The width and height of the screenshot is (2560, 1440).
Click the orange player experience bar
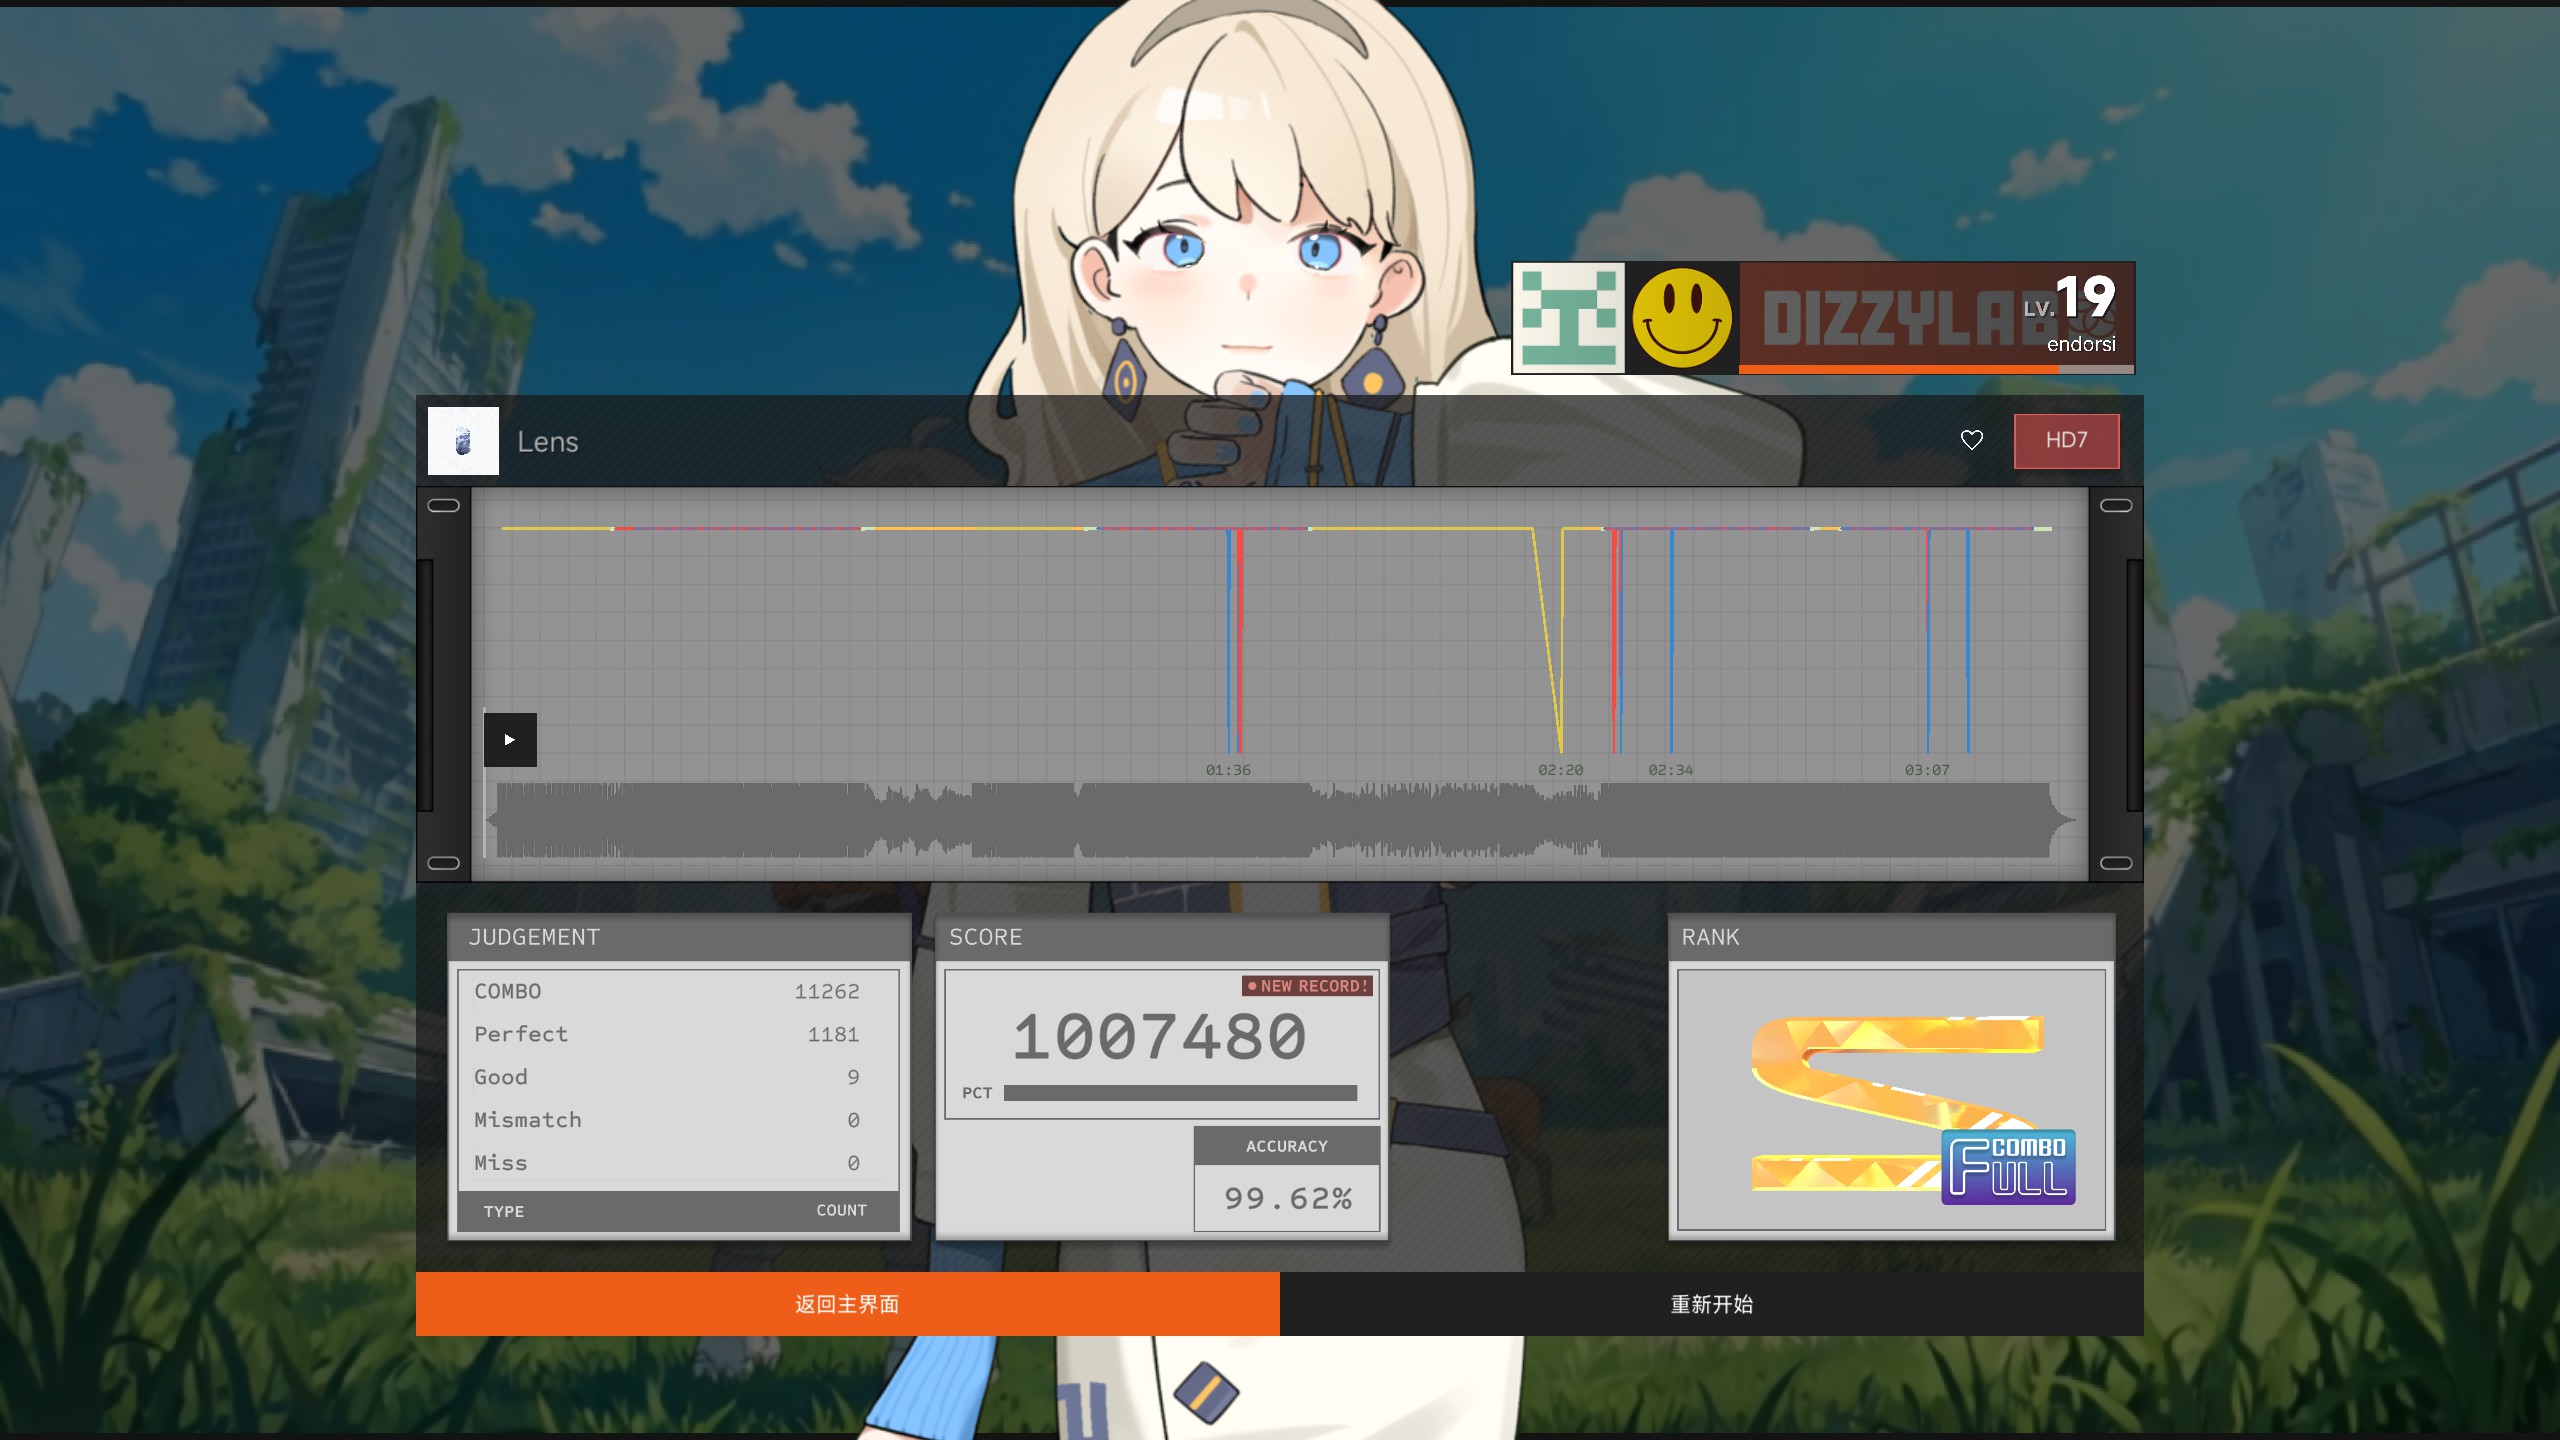[x=1936, y=369]
